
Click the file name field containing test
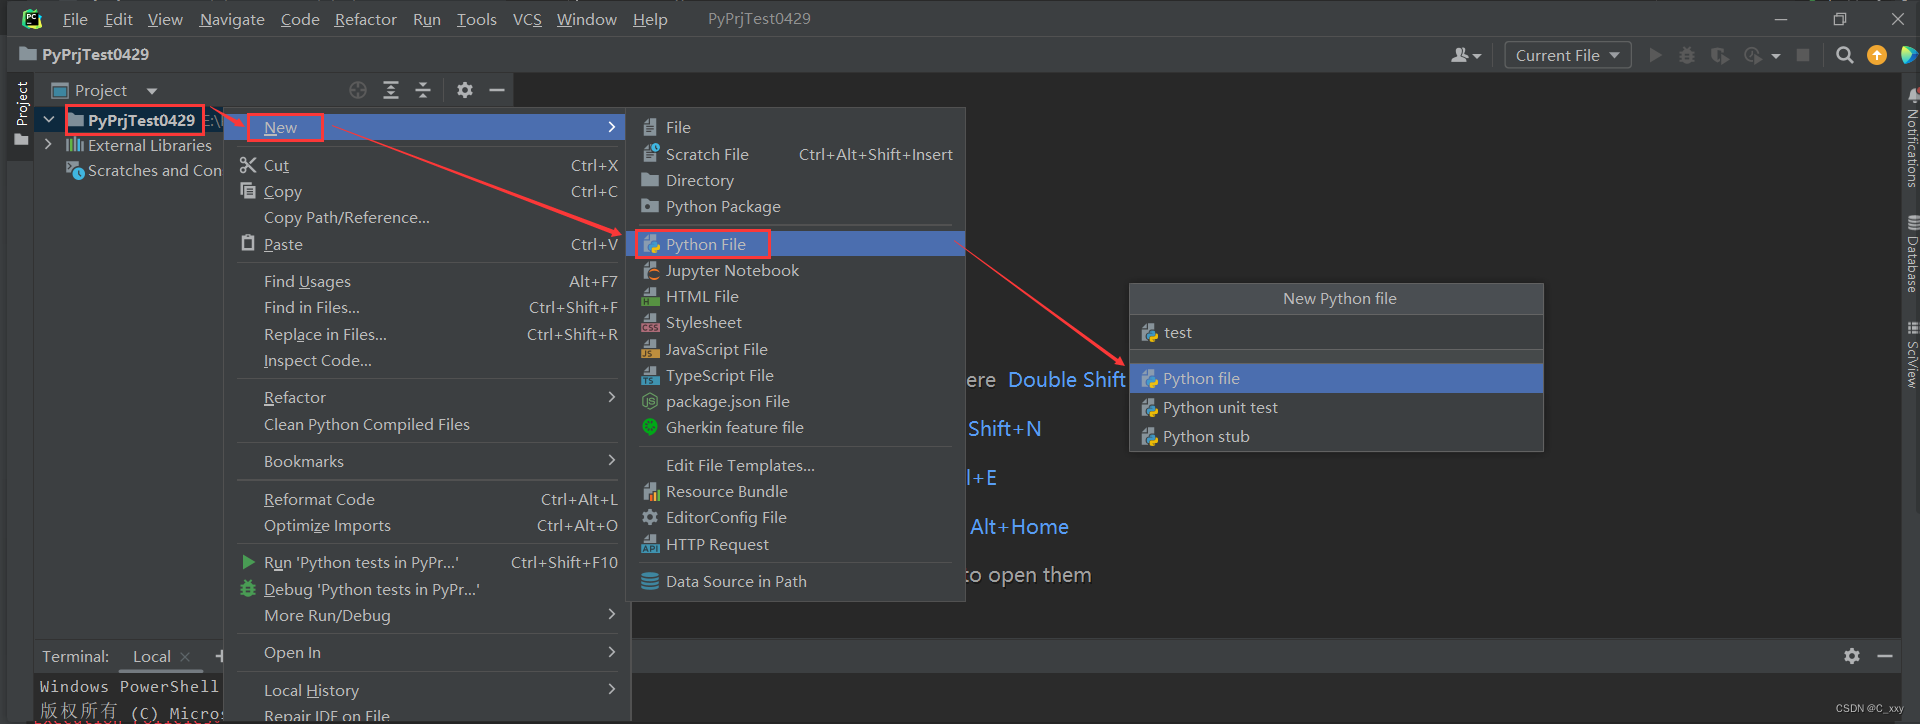point(1337,333)
